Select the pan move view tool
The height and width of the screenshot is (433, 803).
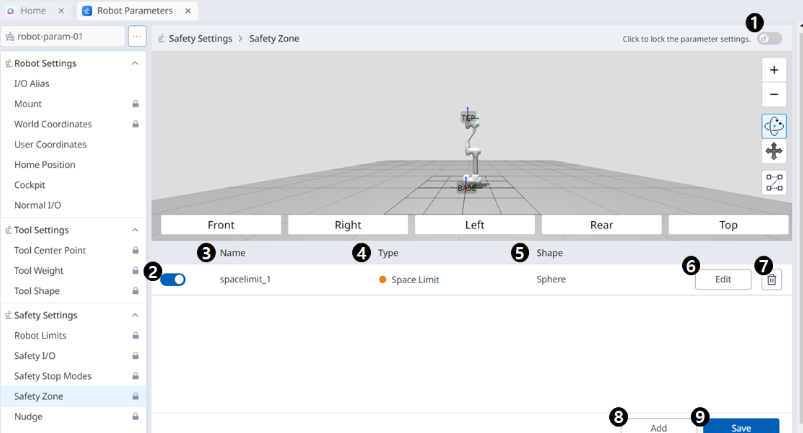tap(774, 152)
